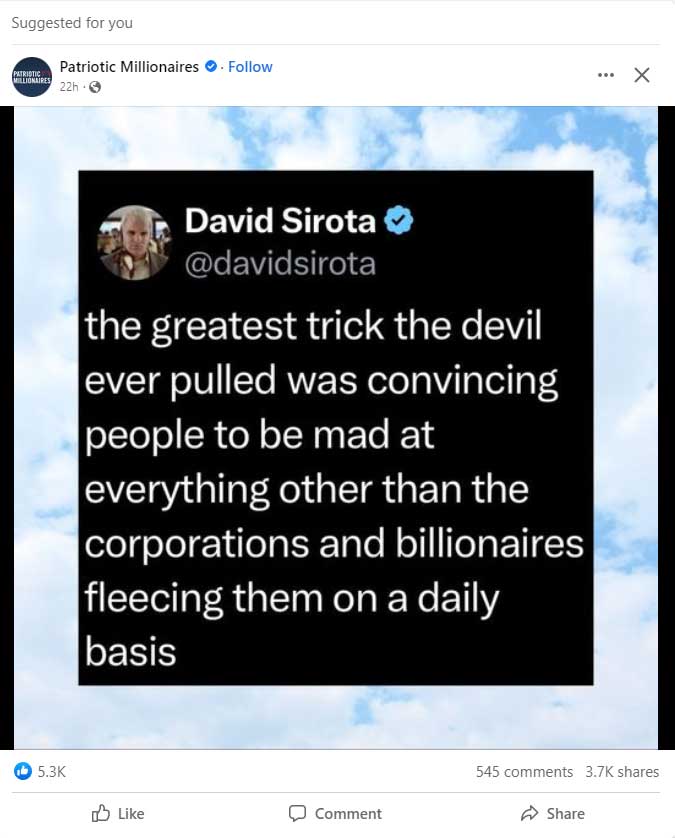The width and height of the screenshot is (675, 838).
Task: Share the post
Action: pyautogui.click(x=553, y=813)
